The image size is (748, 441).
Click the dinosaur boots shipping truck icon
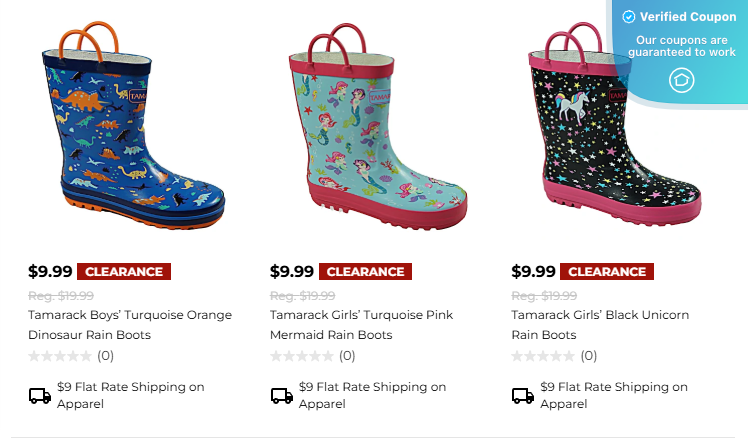tap(40, 395)
